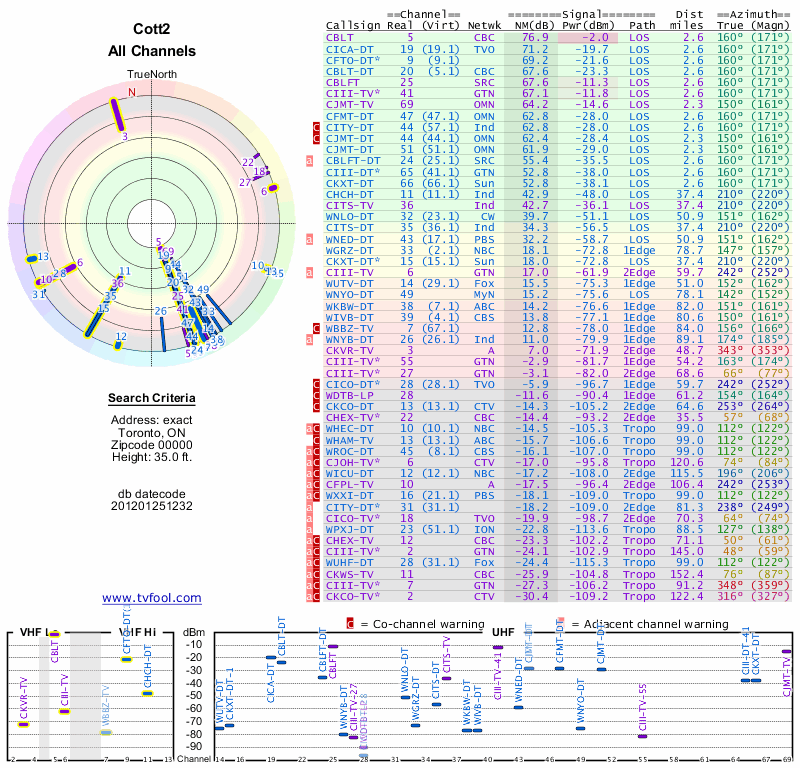
Task: Click the pink 'a' adjacent channel legend icon
Action: [x=561, y=624]
